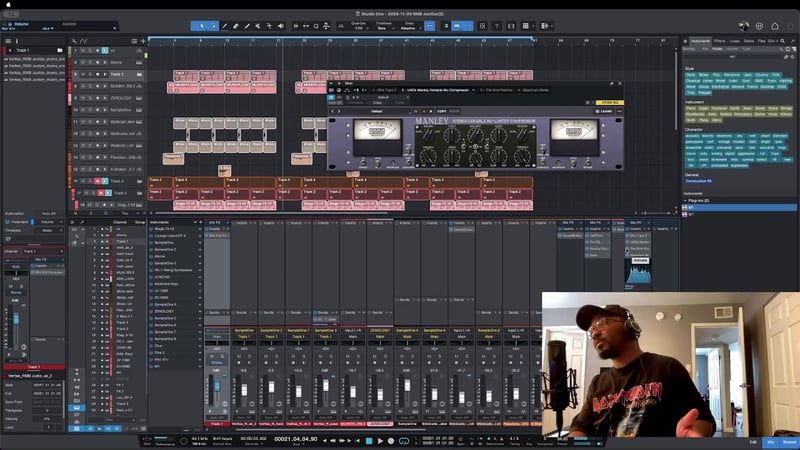
Task: Switch to the Files browser tab
Action: [761, 41]
